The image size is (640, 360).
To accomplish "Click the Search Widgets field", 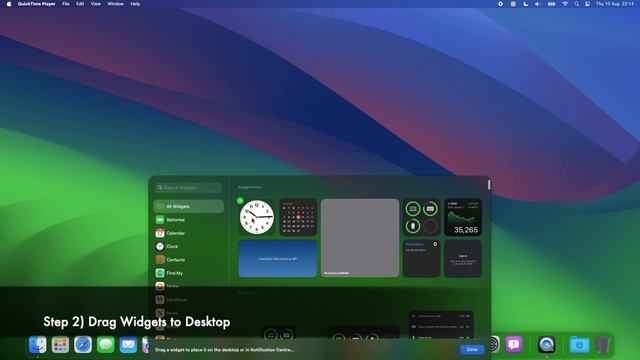I will click(189, 188).
